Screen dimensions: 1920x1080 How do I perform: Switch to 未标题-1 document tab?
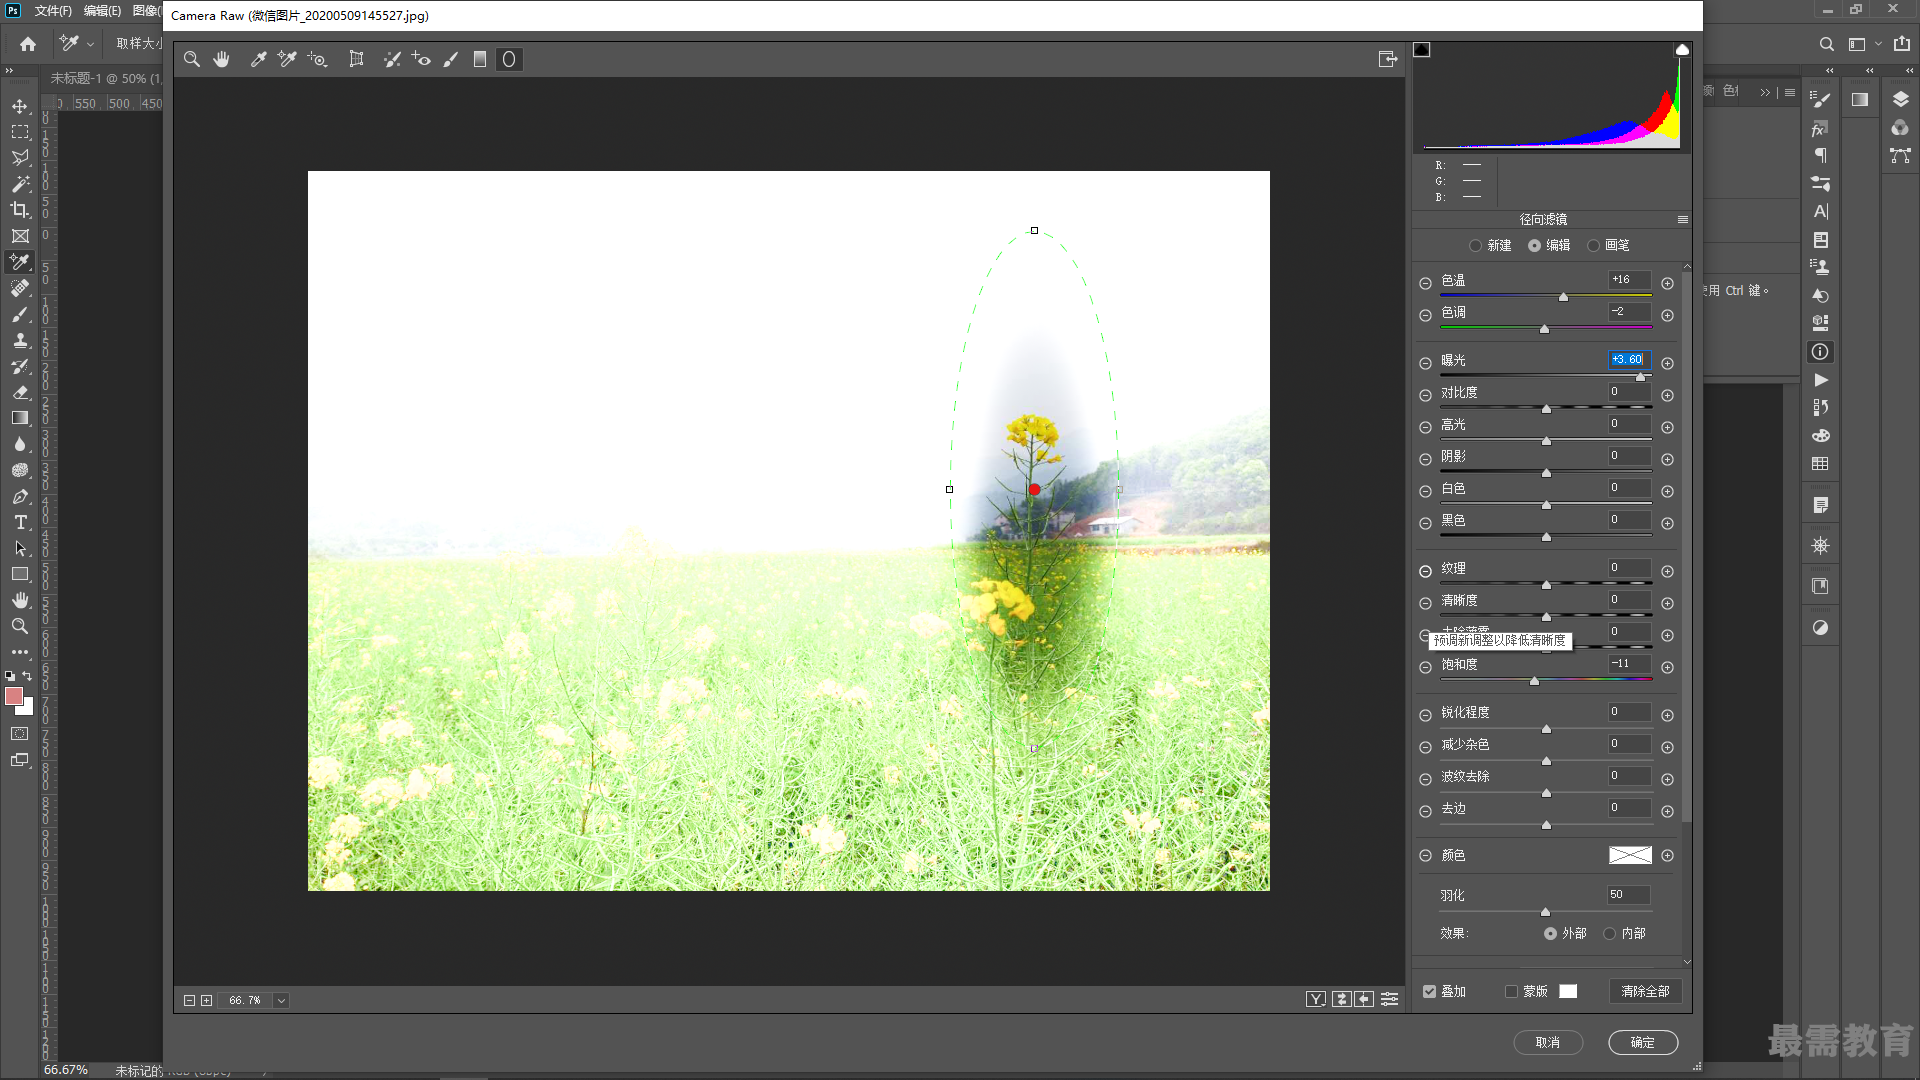[x=104, y=78]
